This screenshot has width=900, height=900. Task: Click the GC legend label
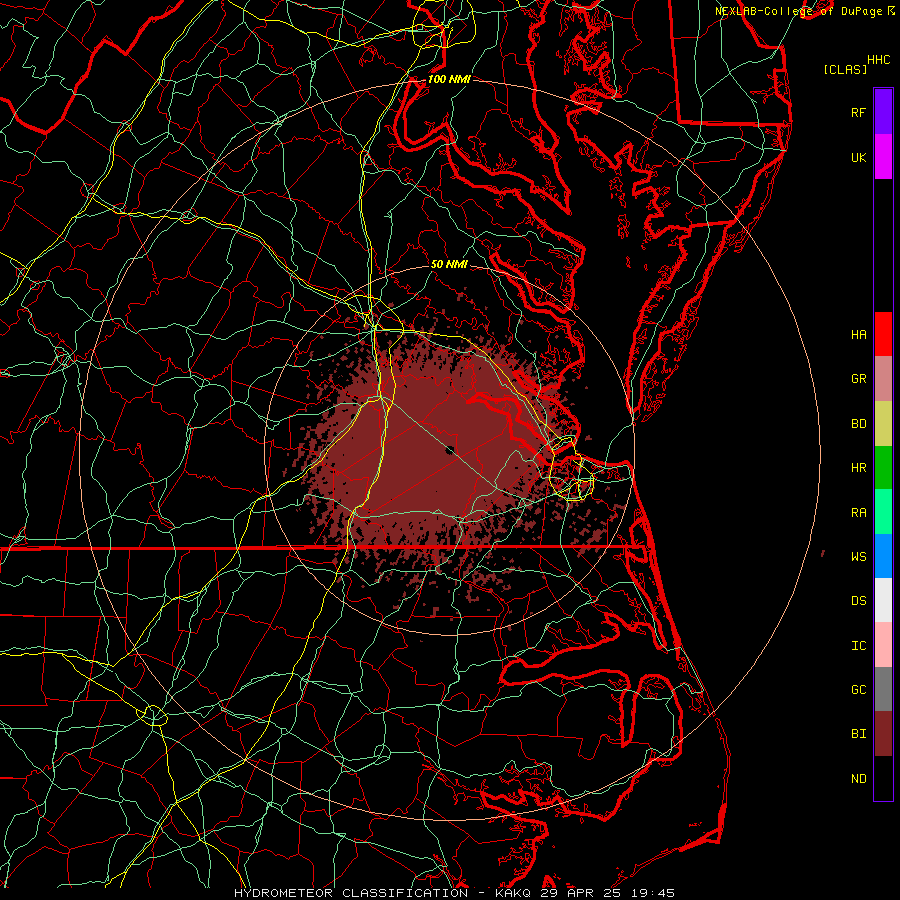tap(858, 690)
